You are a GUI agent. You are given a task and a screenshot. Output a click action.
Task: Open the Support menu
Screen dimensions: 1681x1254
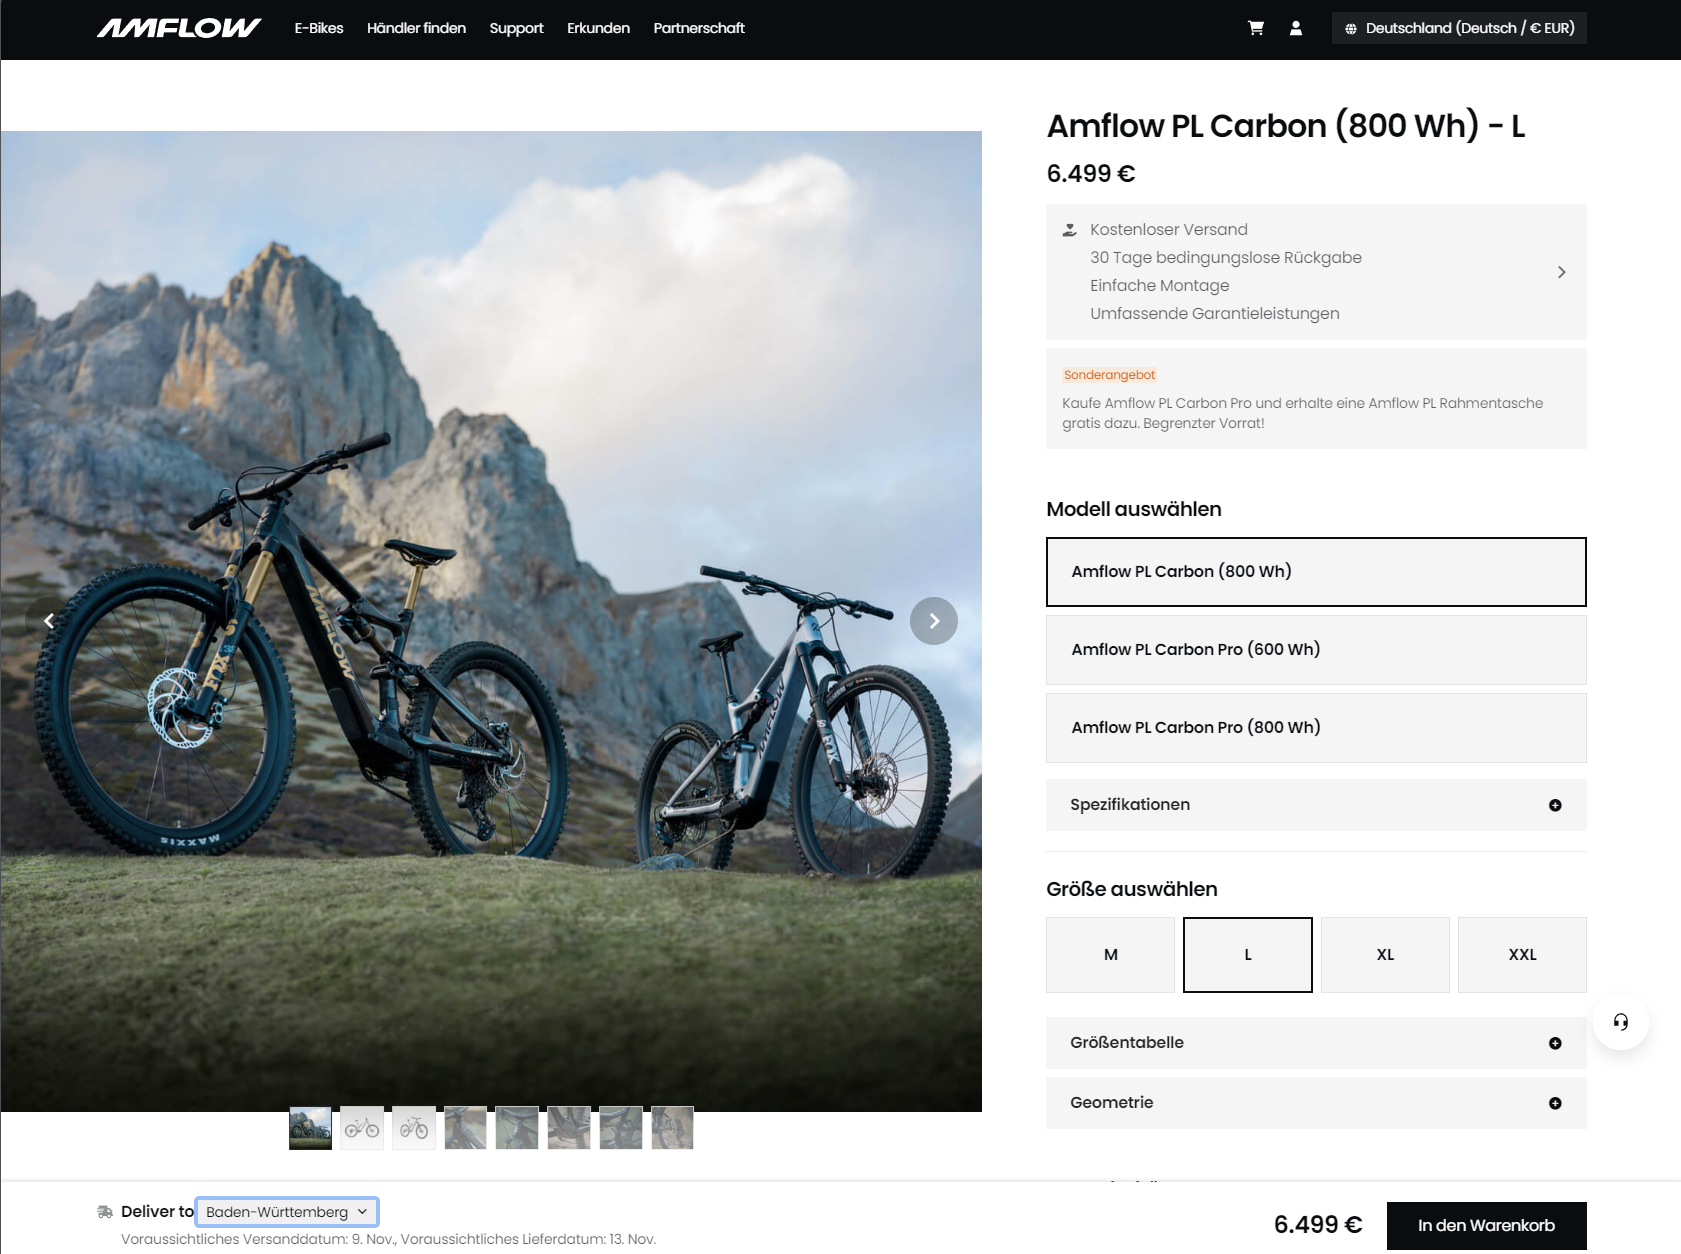tap(516, 28)
